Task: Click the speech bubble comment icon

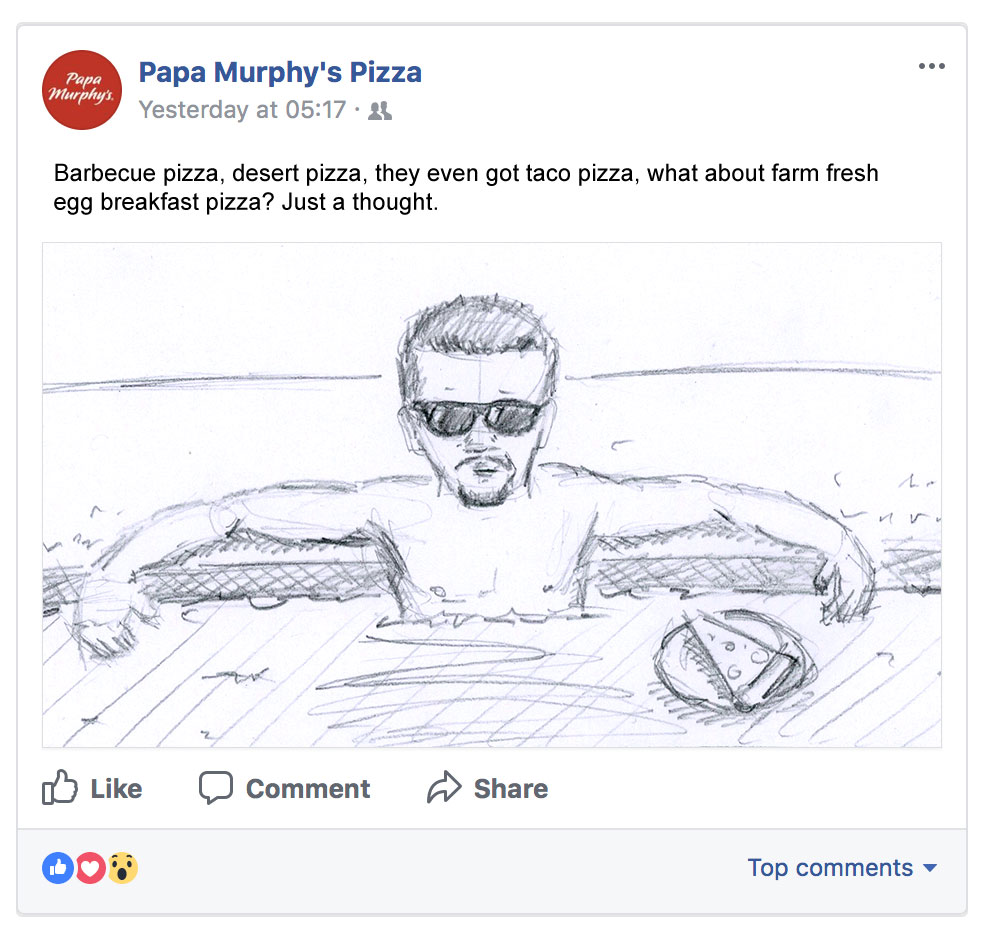Action: pos(215,788)
